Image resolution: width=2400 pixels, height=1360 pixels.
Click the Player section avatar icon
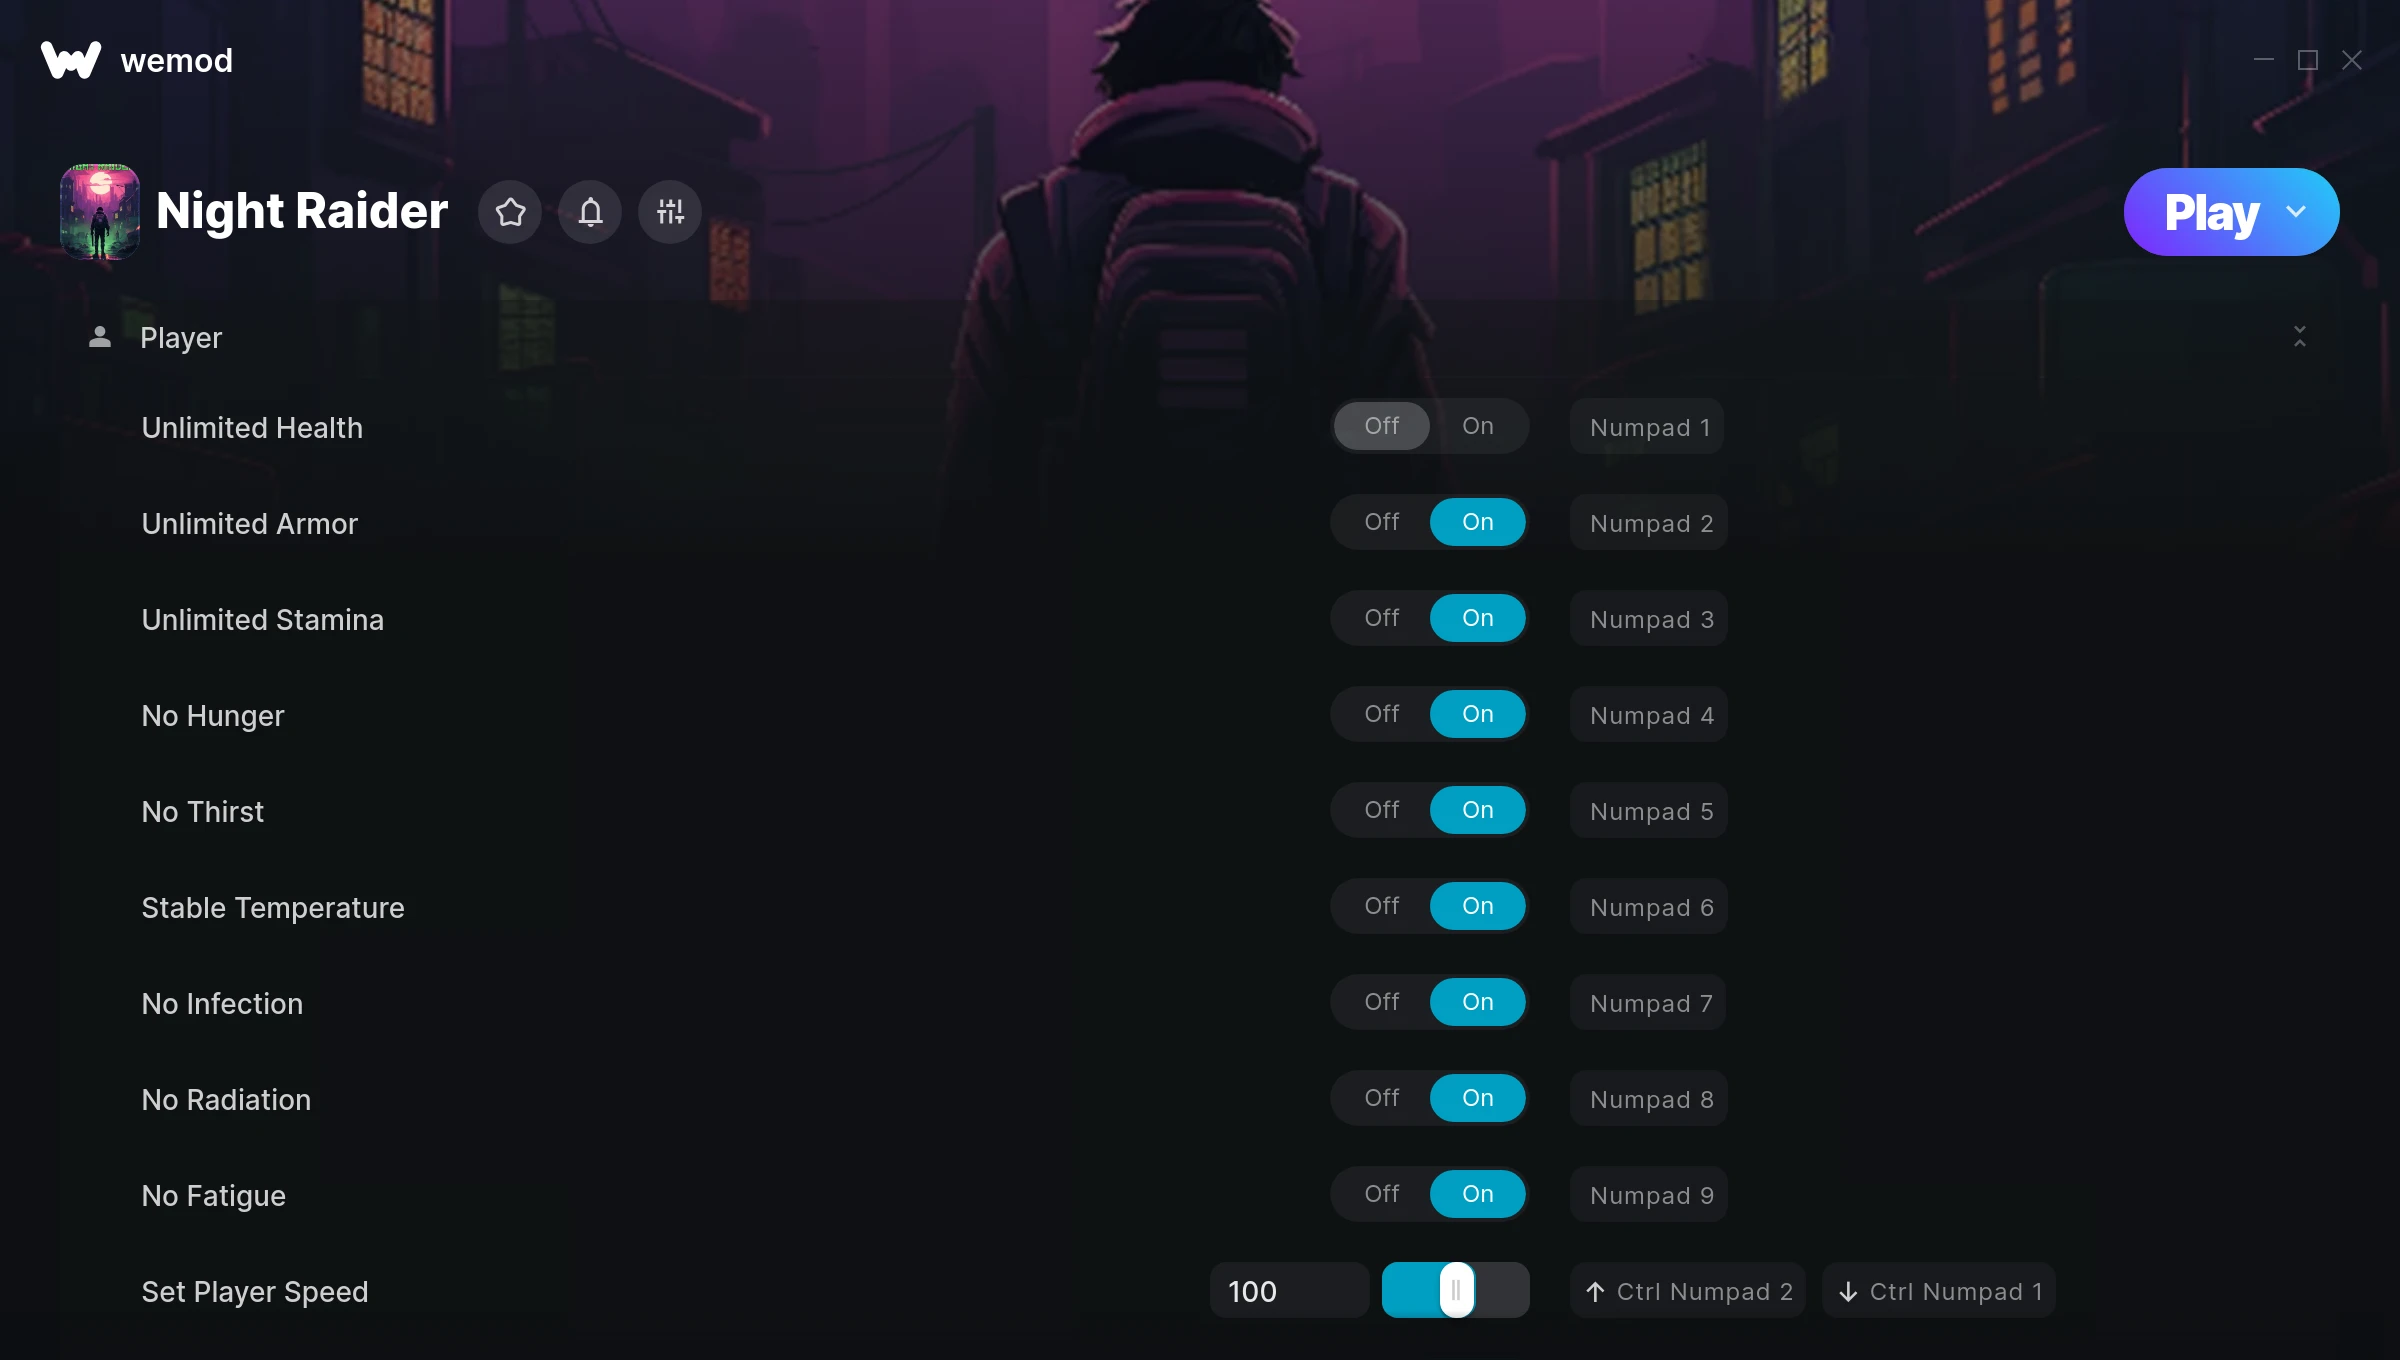pos(97,336)
